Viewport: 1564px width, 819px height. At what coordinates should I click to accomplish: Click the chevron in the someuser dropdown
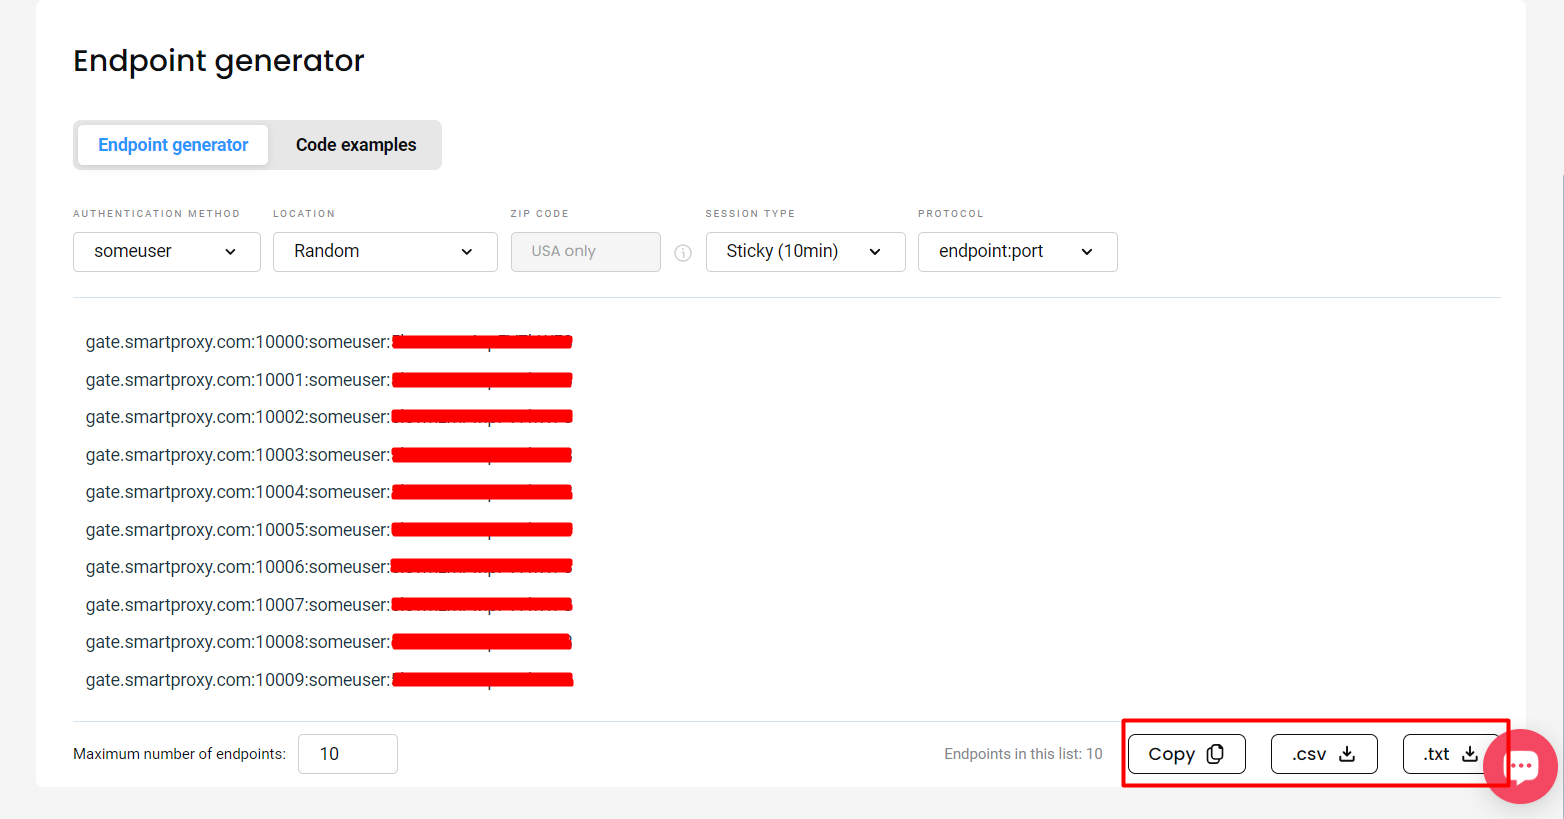(230, 252)
